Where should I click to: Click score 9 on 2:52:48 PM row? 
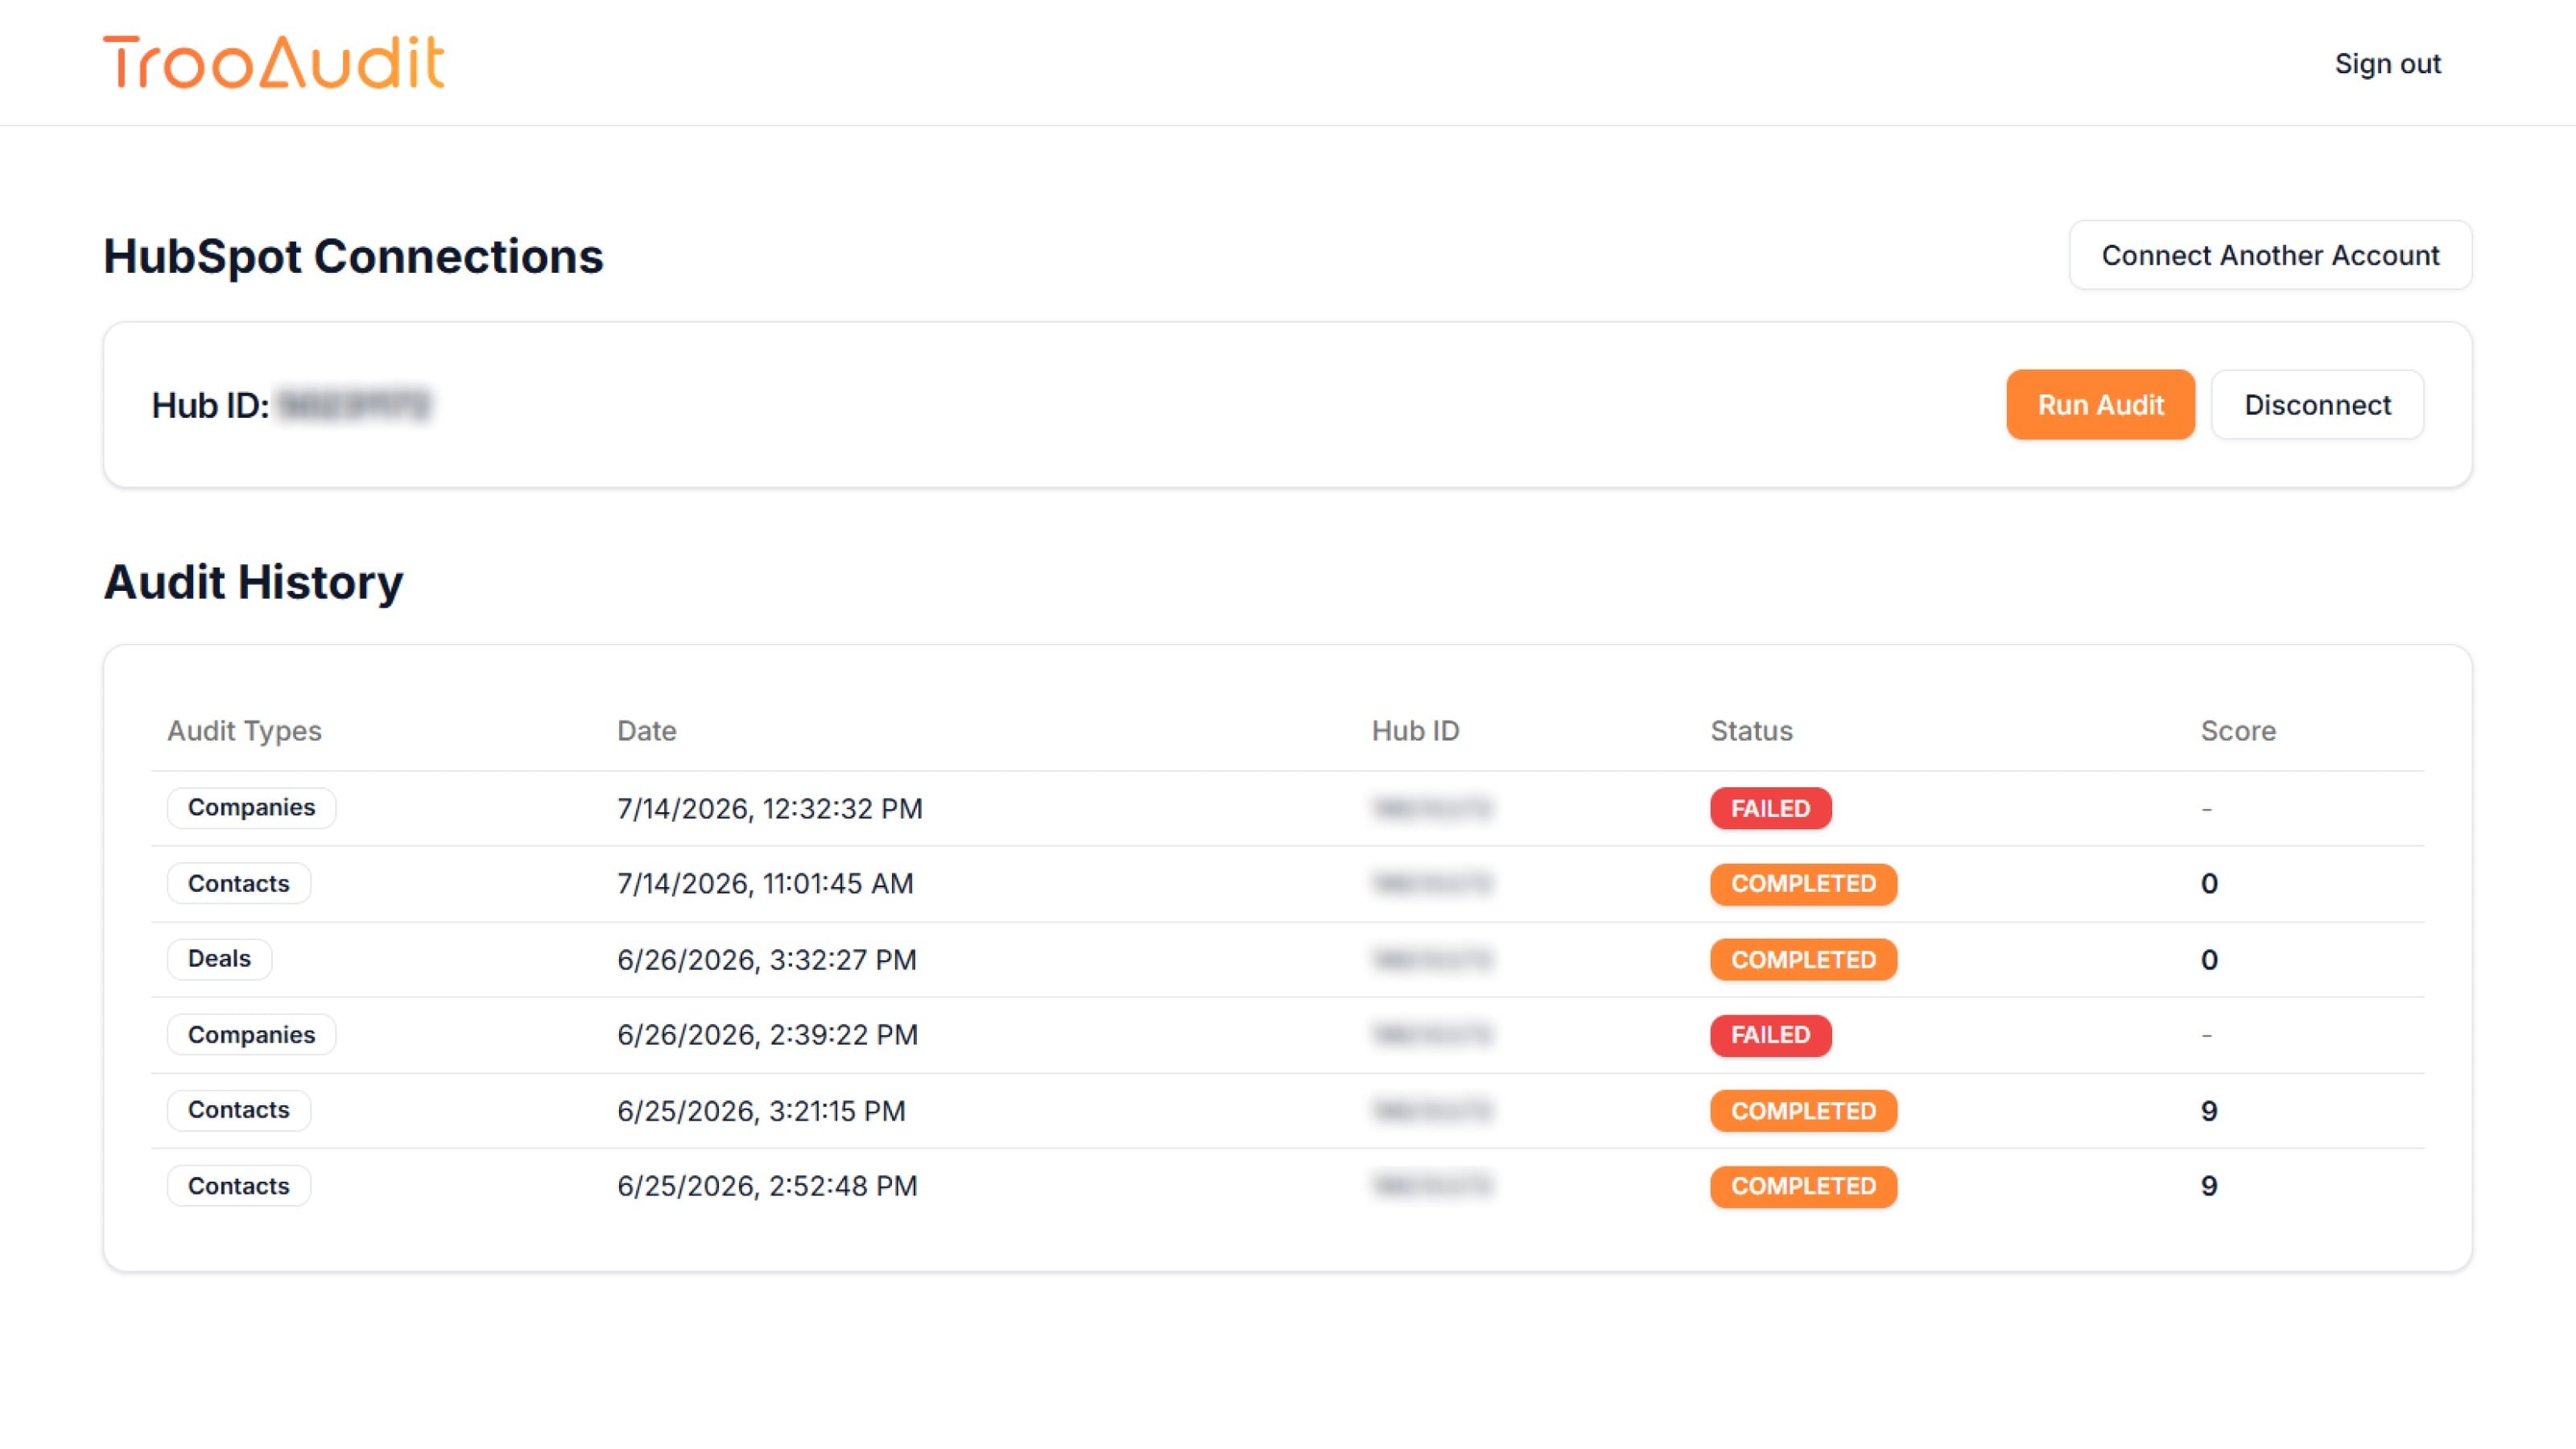coord(2209,1186)
